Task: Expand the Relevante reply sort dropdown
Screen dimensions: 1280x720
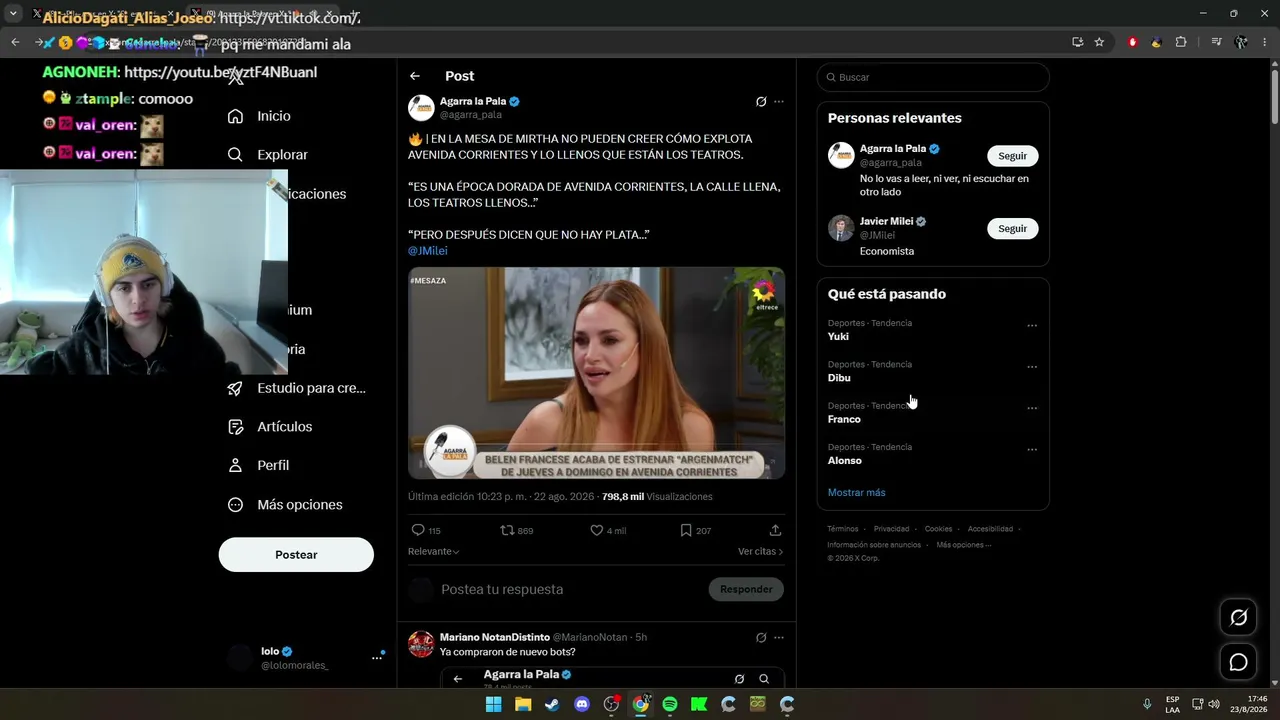Action: pos(433,552)
